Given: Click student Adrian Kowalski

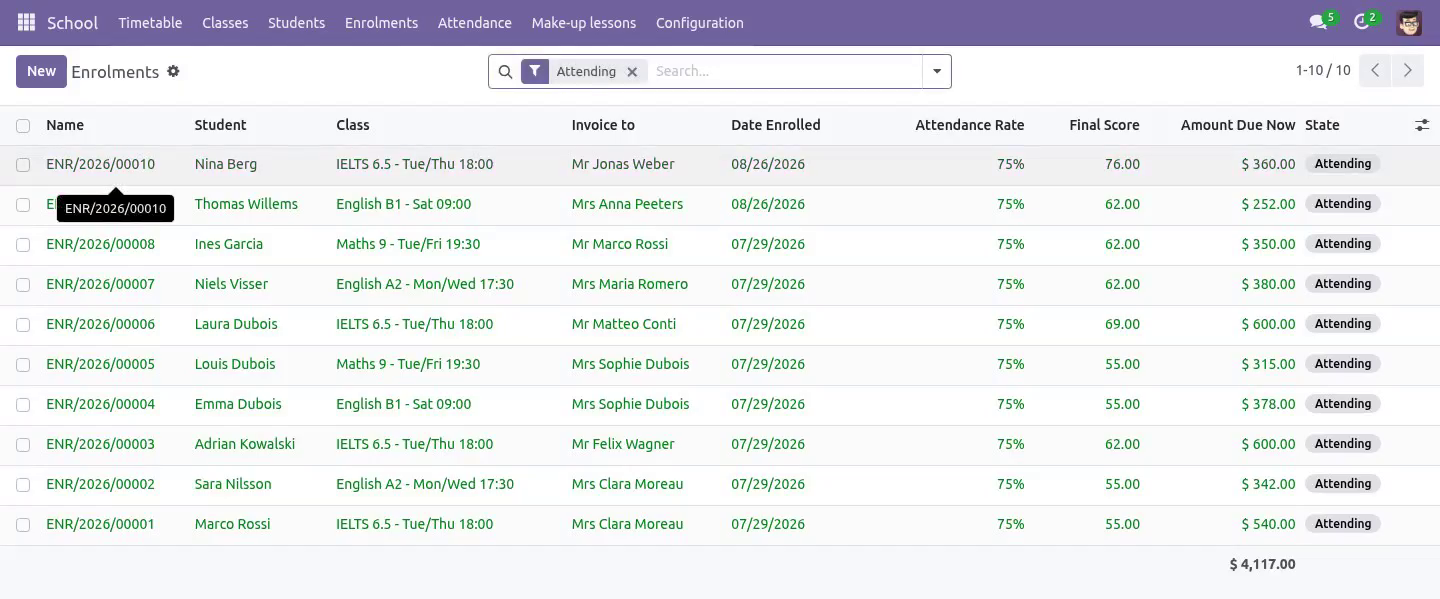Looking at the screenshot, I should tap(245, 444).
